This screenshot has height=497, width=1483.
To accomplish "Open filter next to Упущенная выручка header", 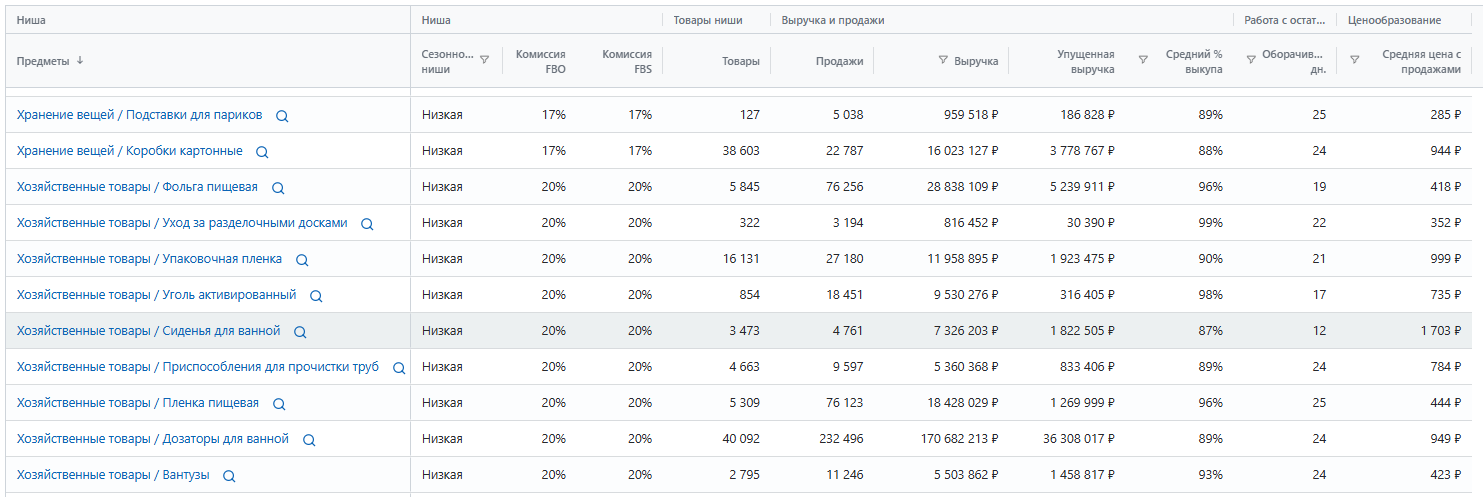I will point(1143,60).
